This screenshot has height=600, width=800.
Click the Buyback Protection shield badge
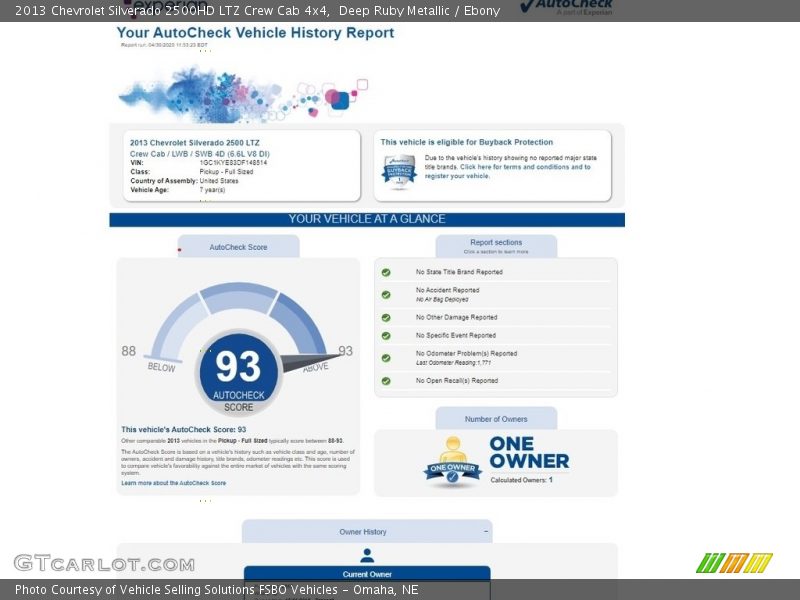point(399,171)
